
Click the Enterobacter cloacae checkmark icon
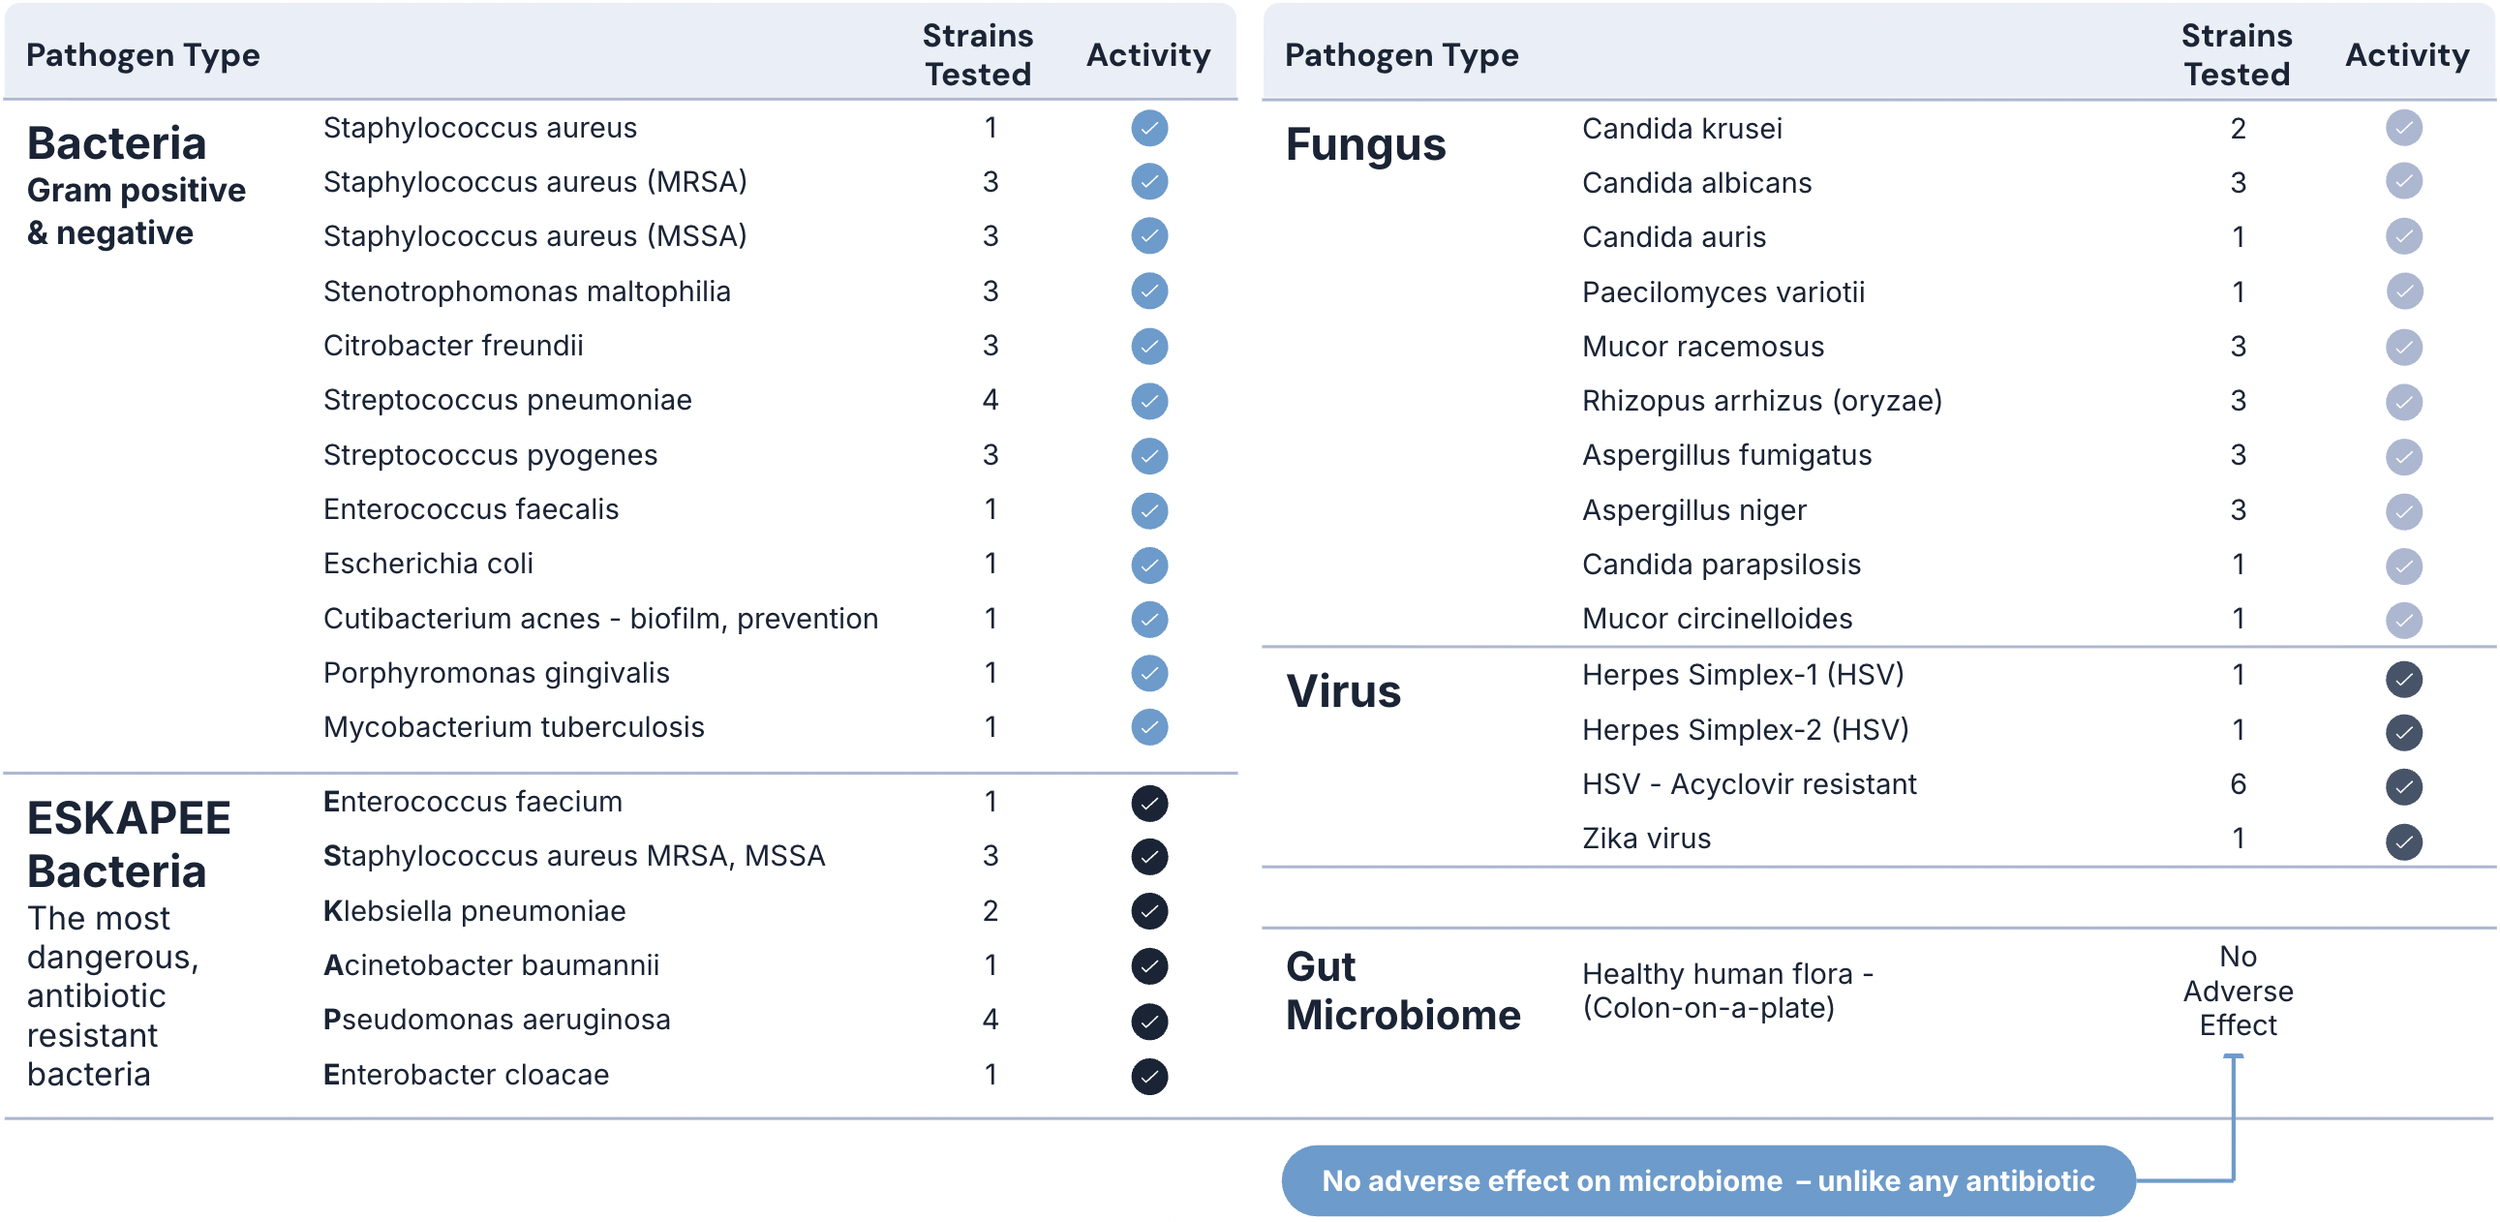tap(1149, 1076)
